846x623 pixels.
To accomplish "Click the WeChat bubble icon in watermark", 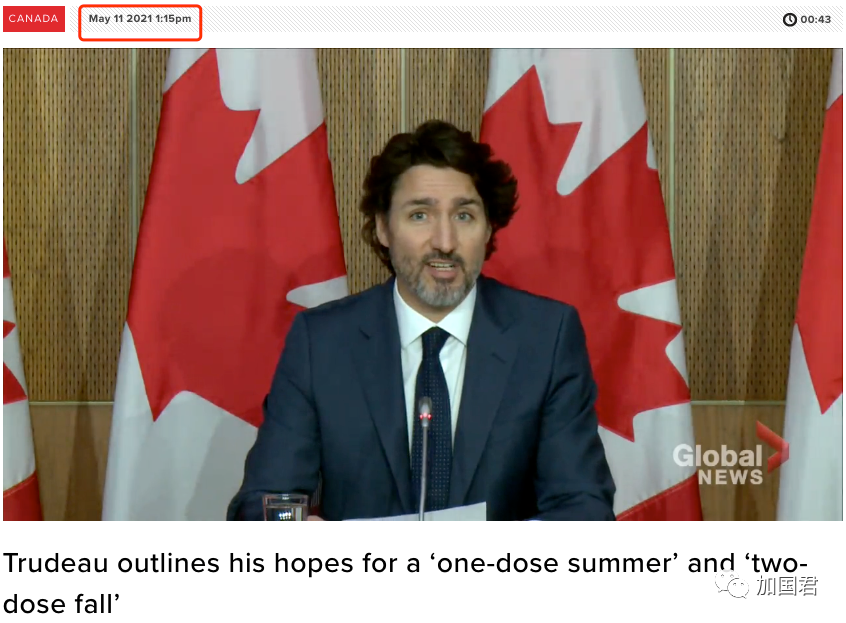I will coord(732,585).
